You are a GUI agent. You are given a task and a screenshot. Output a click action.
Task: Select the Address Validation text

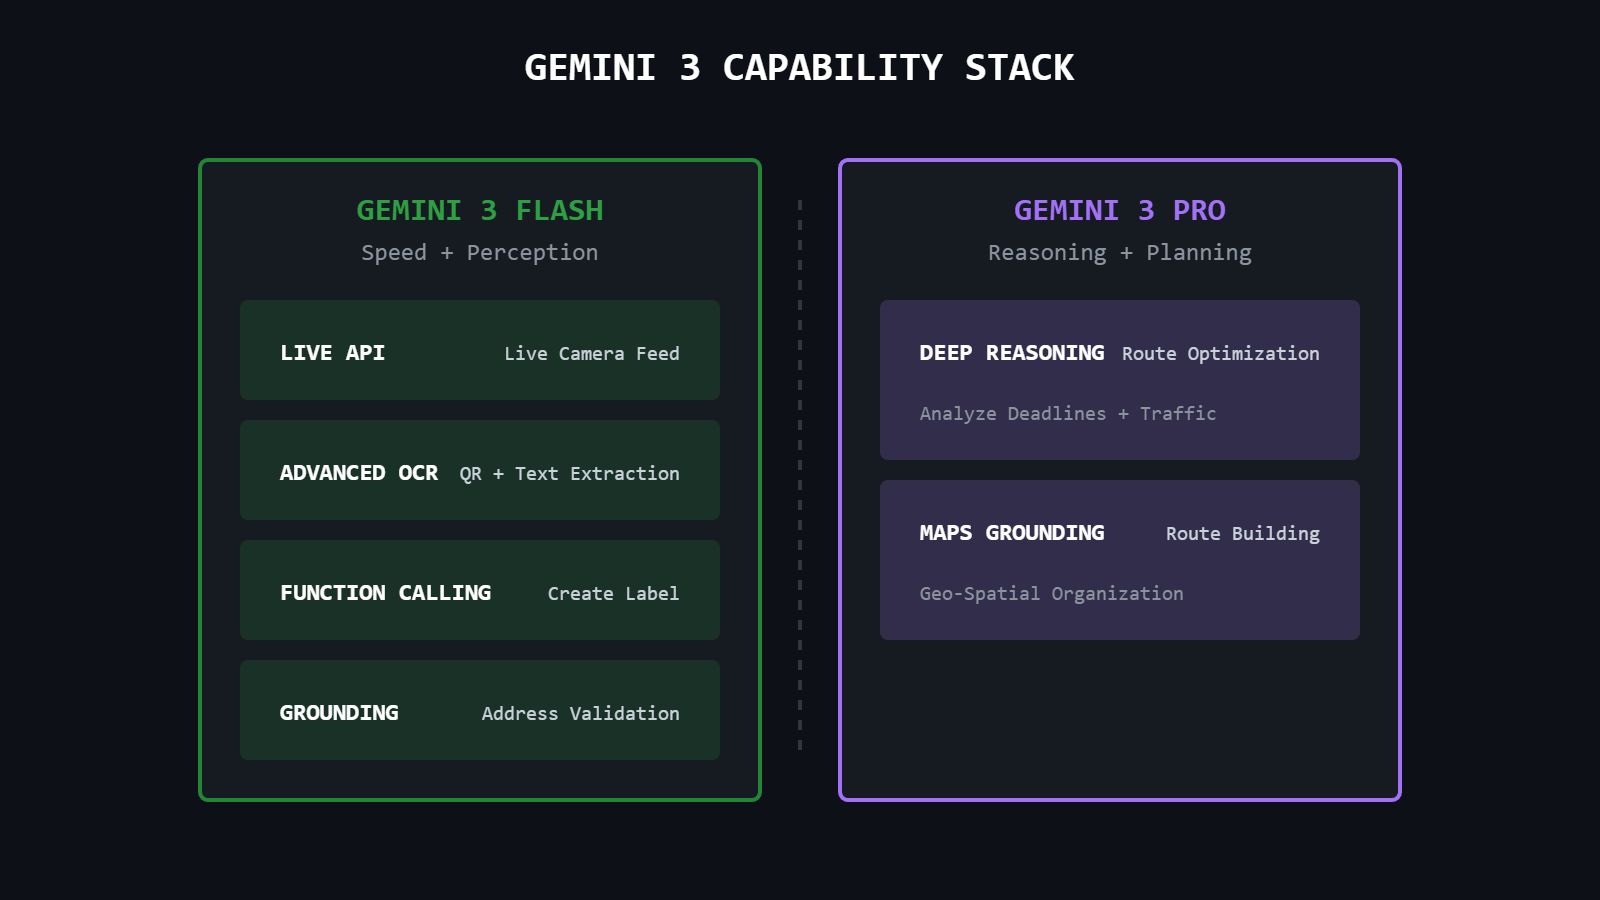tap(581, 714)
